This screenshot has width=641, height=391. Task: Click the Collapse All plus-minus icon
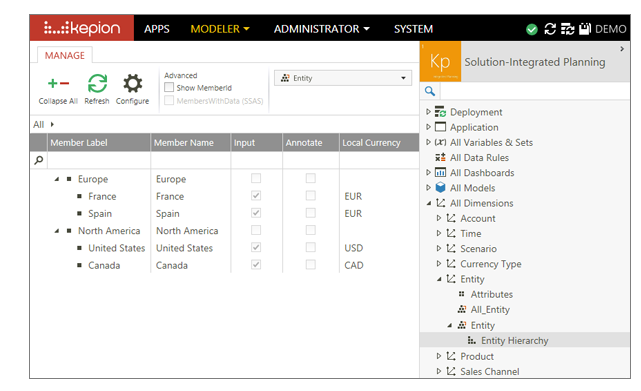coord(58,83)
